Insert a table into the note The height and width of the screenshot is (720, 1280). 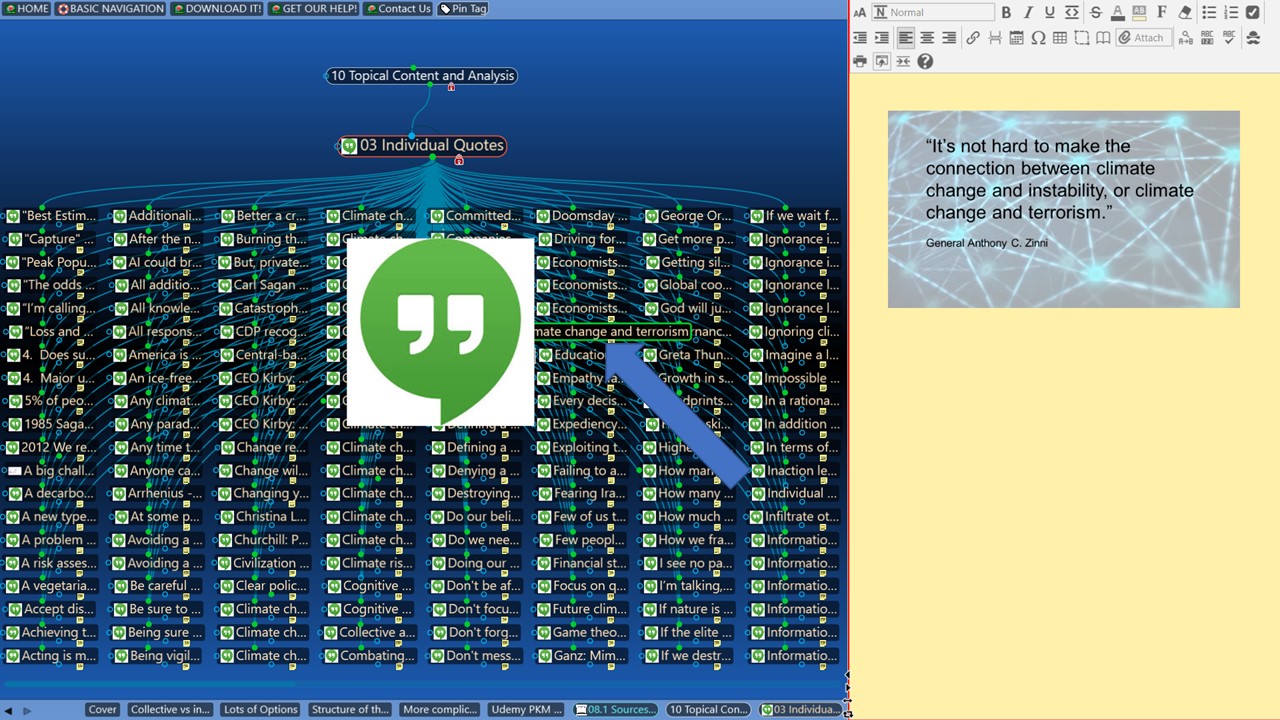[1060, 38]
